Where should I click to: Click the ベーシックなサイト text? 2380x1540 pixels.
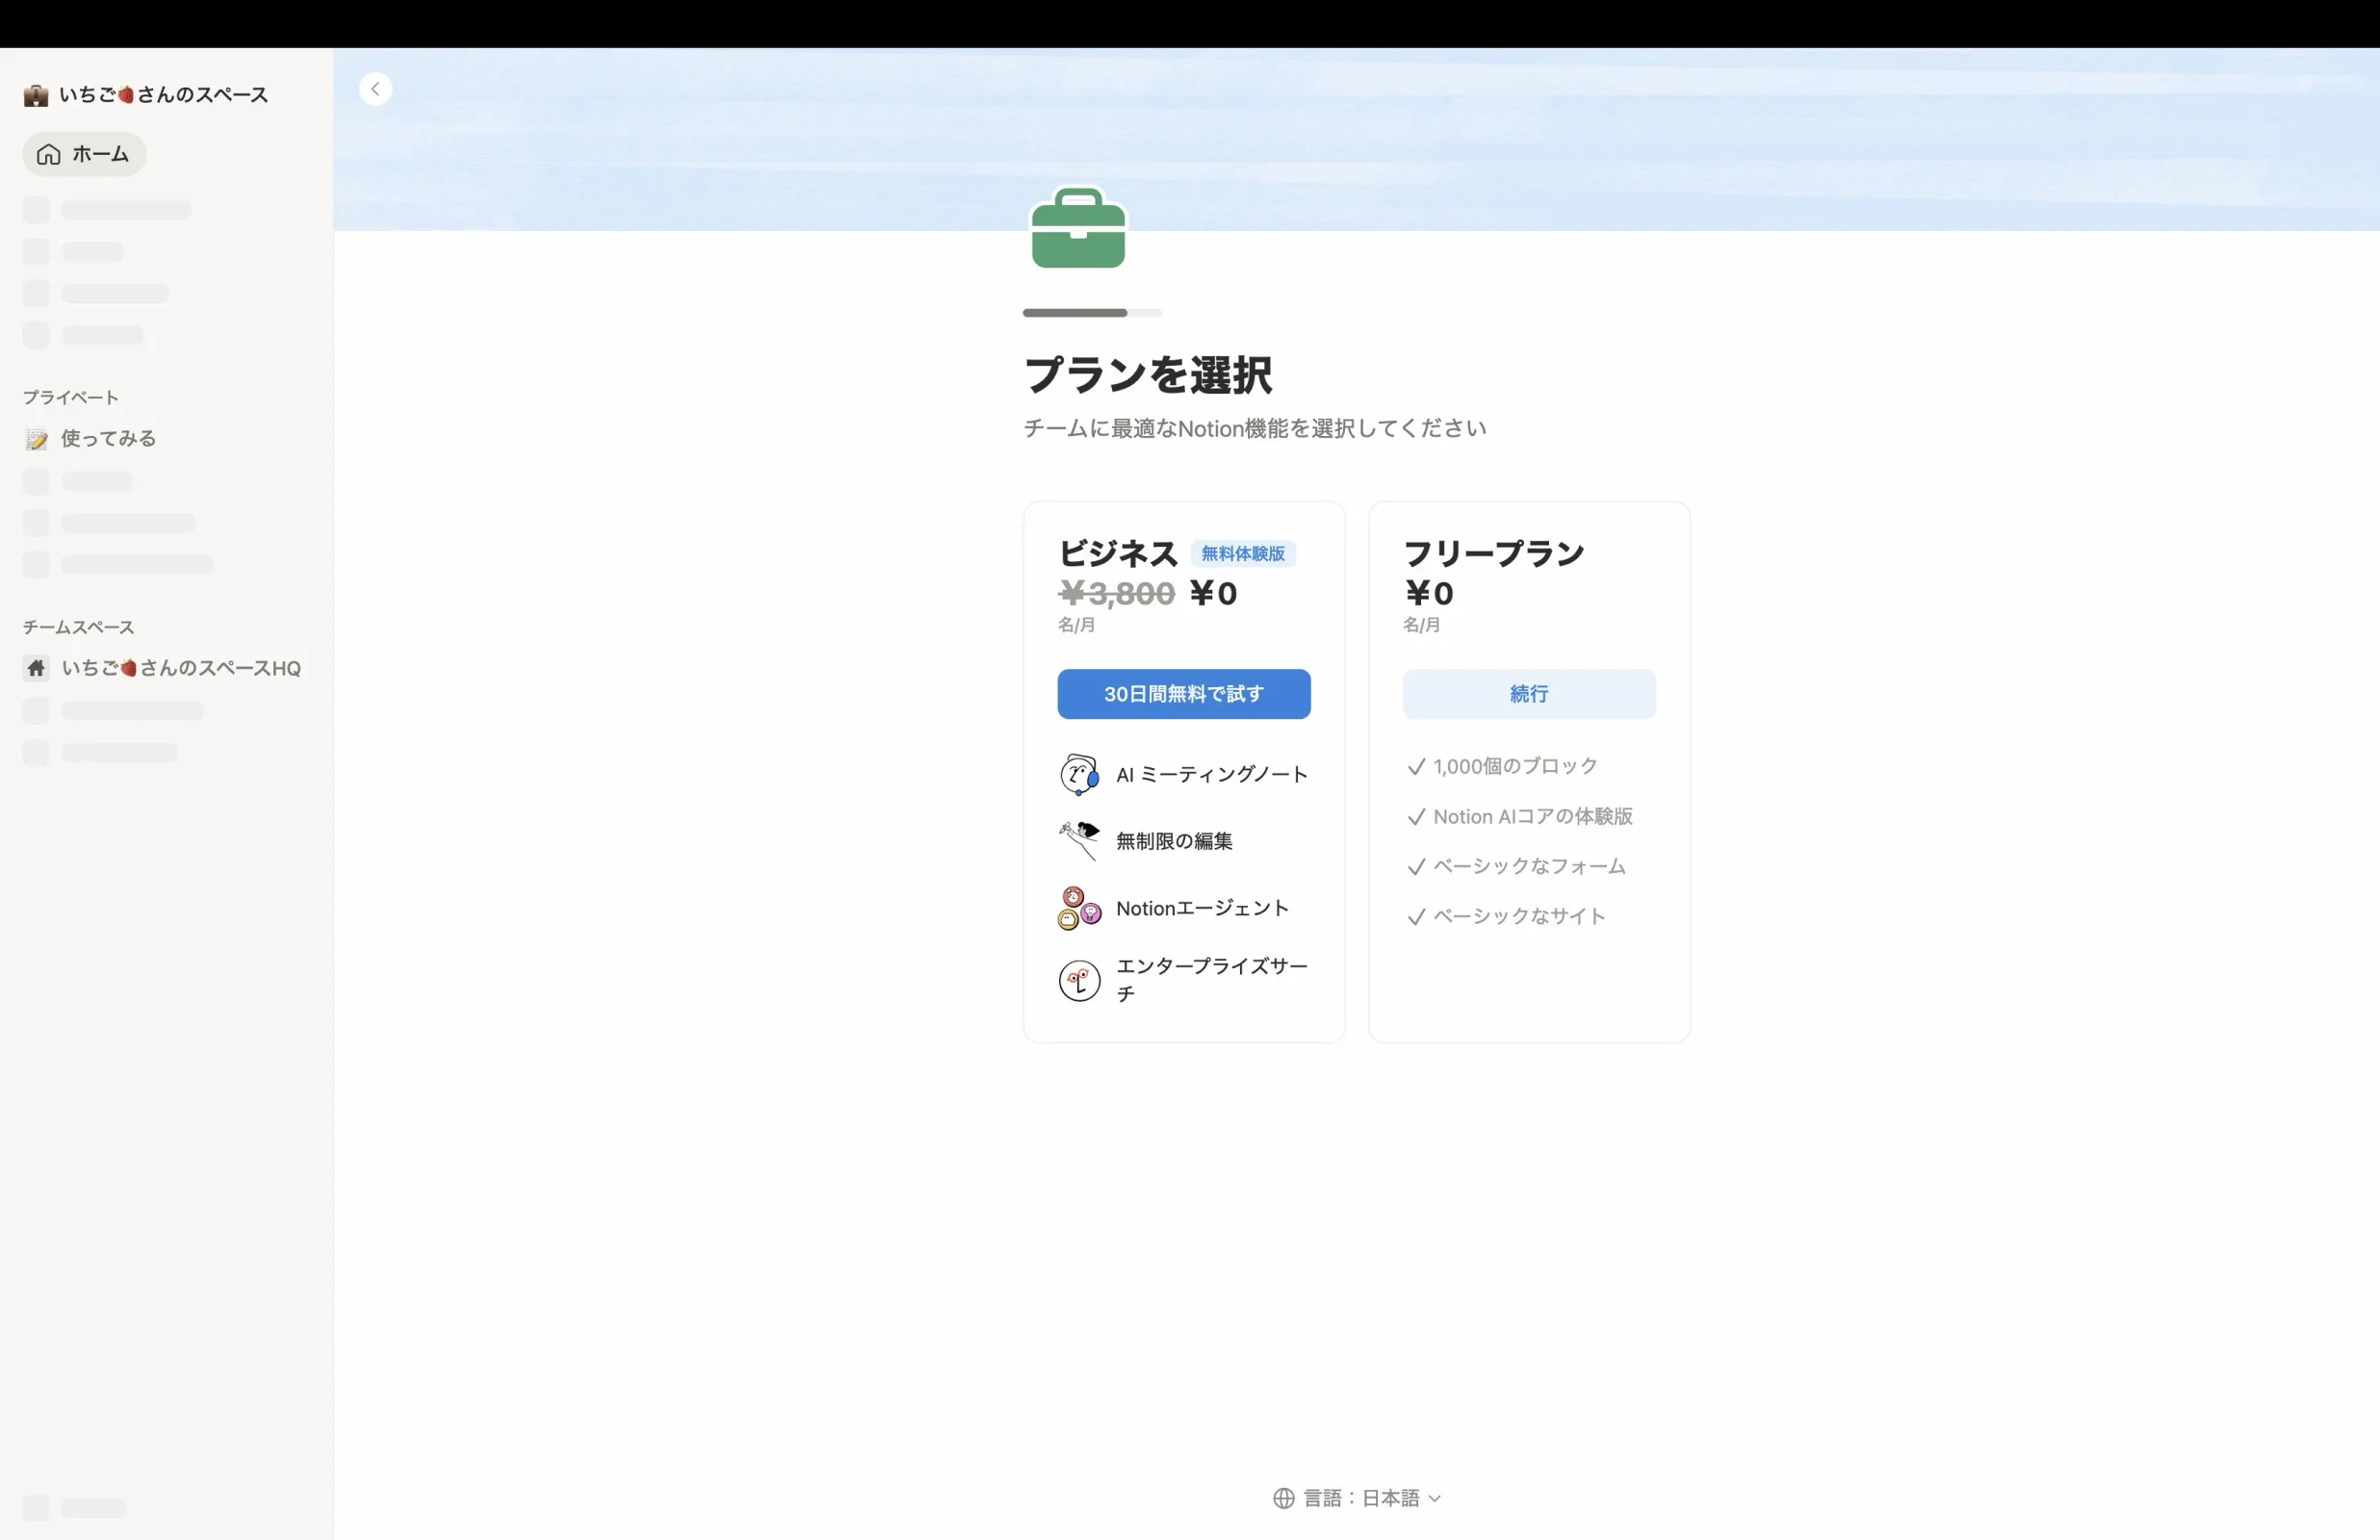click(1519, 916)
